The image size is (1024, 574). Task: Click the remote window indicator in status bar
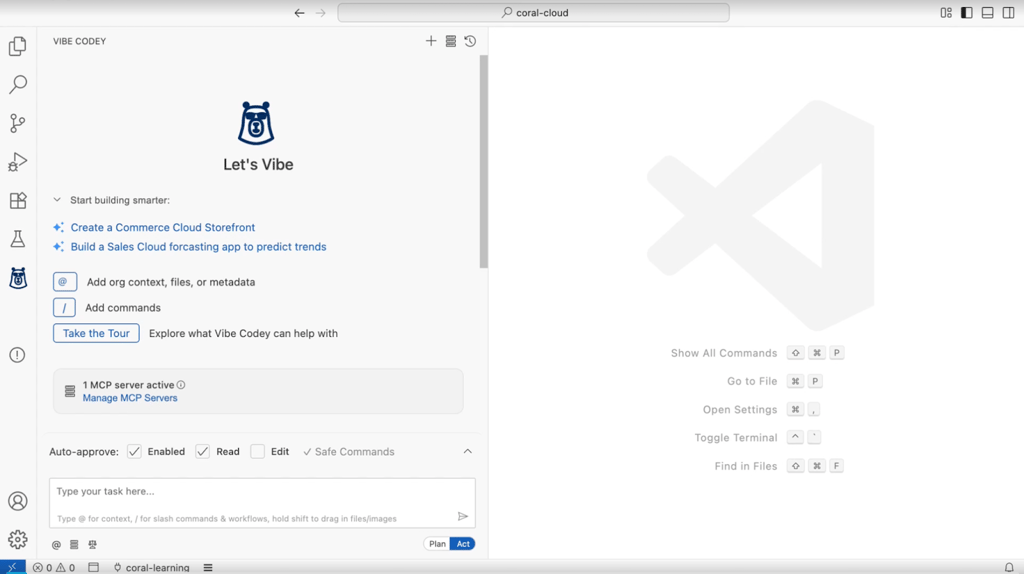point(12,567)
